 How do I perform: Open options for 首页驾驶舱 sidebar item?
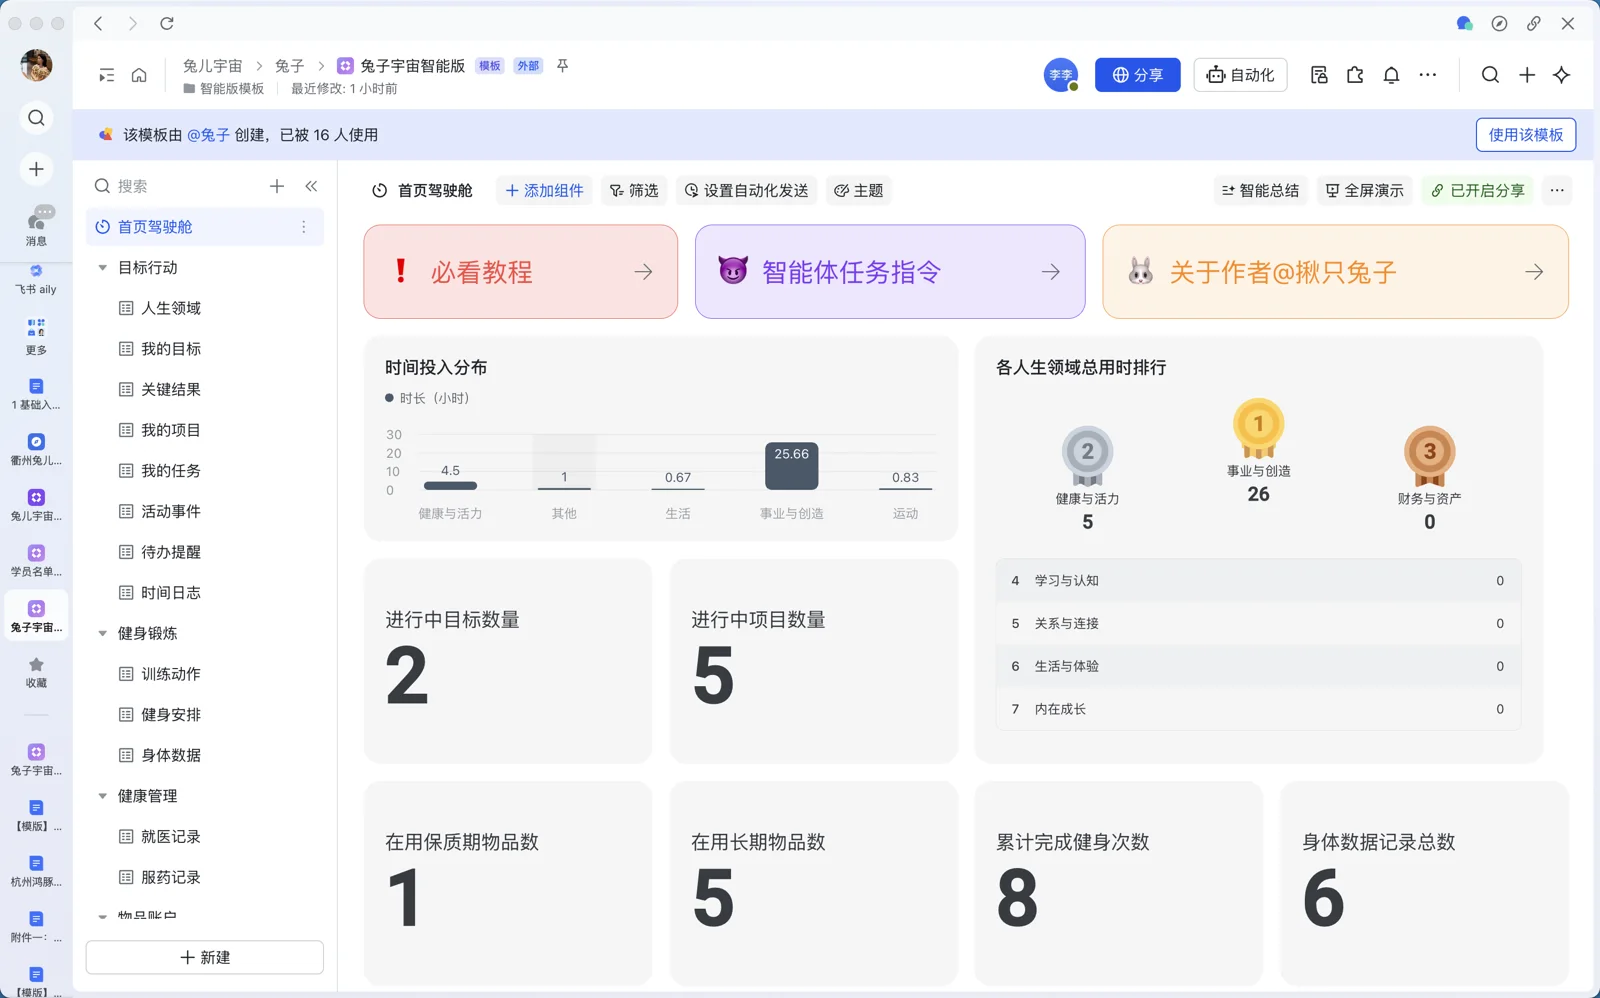click(304, 227)
